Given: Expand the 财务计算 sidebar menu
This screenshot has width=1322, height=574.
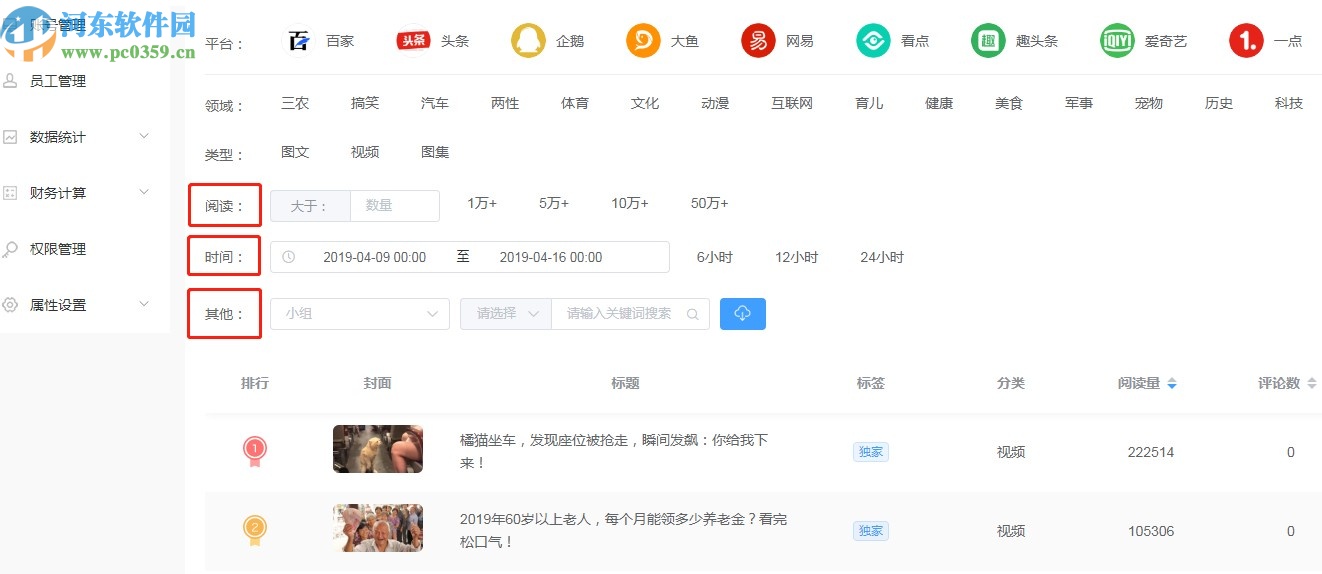Looking at the screenshot, I should click(x=144, y=192).
